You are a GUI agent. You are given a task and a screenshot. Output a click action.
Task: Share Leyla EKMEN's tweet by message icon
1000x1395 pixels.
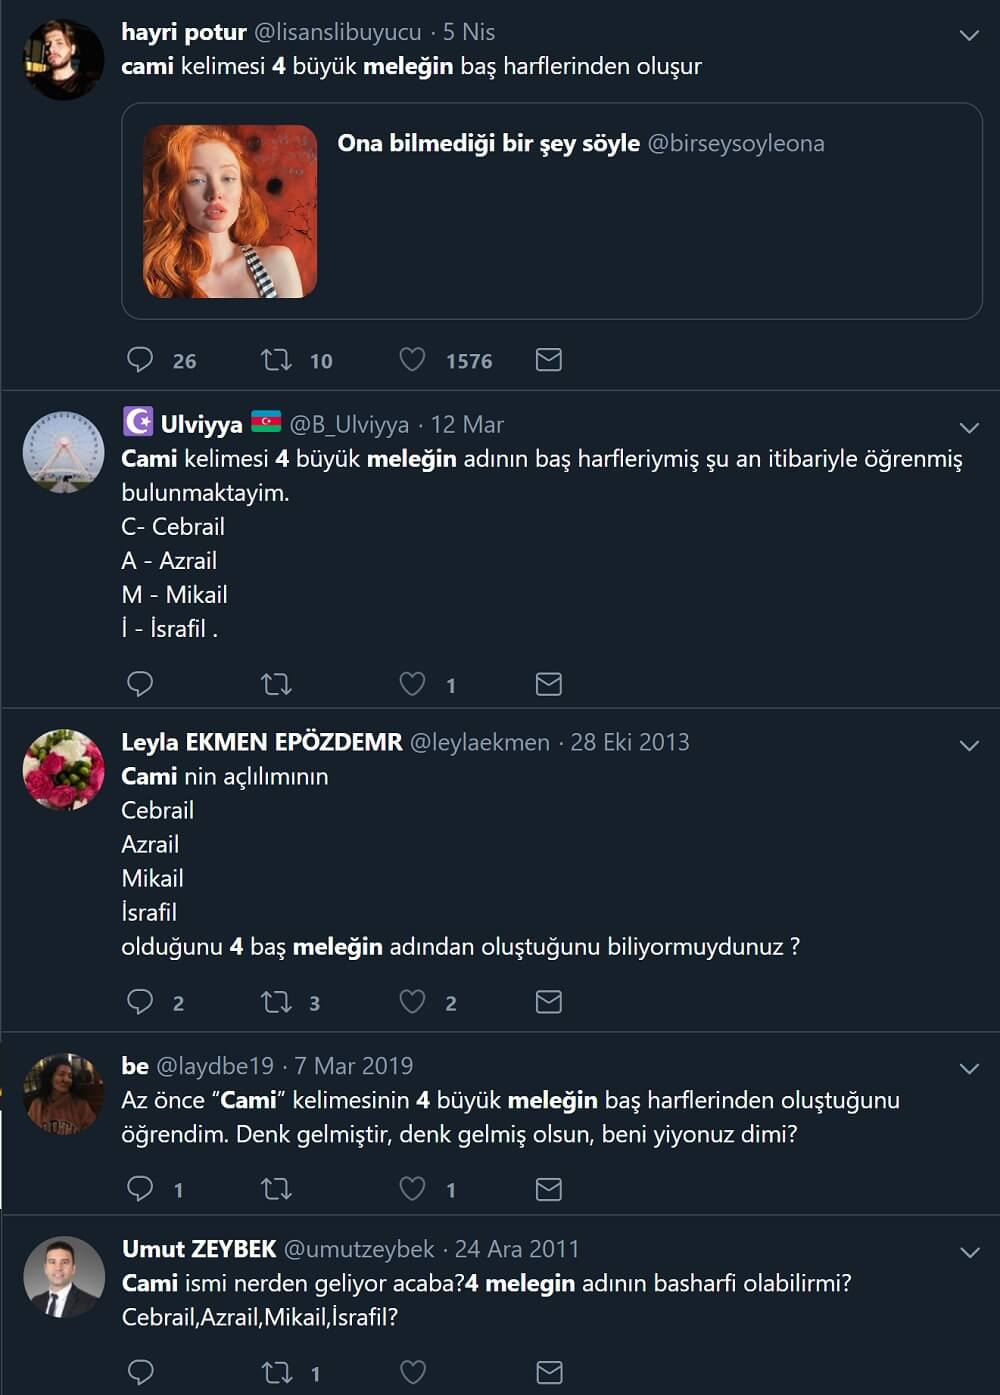pos(548,1002)
